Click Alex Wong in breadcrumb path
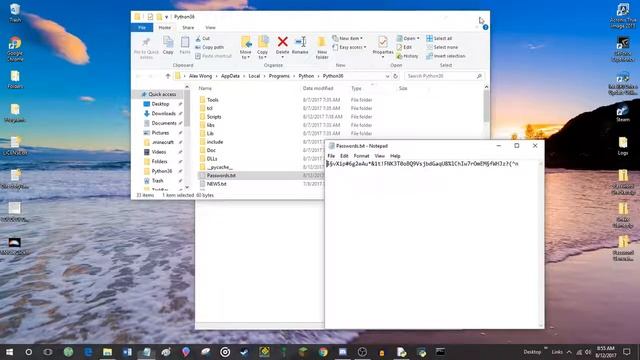640x360 pixels. tap(200, 76)
